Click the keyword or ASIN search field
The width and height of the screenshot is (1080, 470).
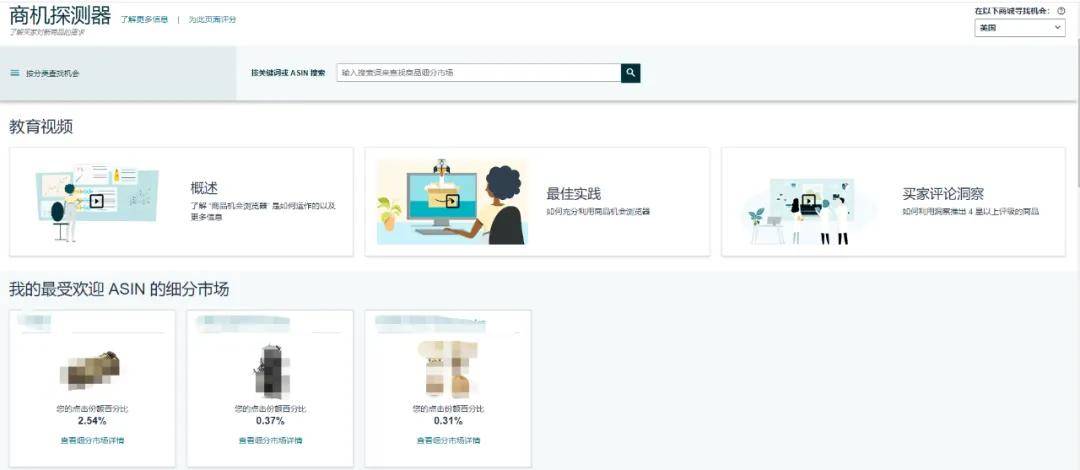click(x=479, y=73)
